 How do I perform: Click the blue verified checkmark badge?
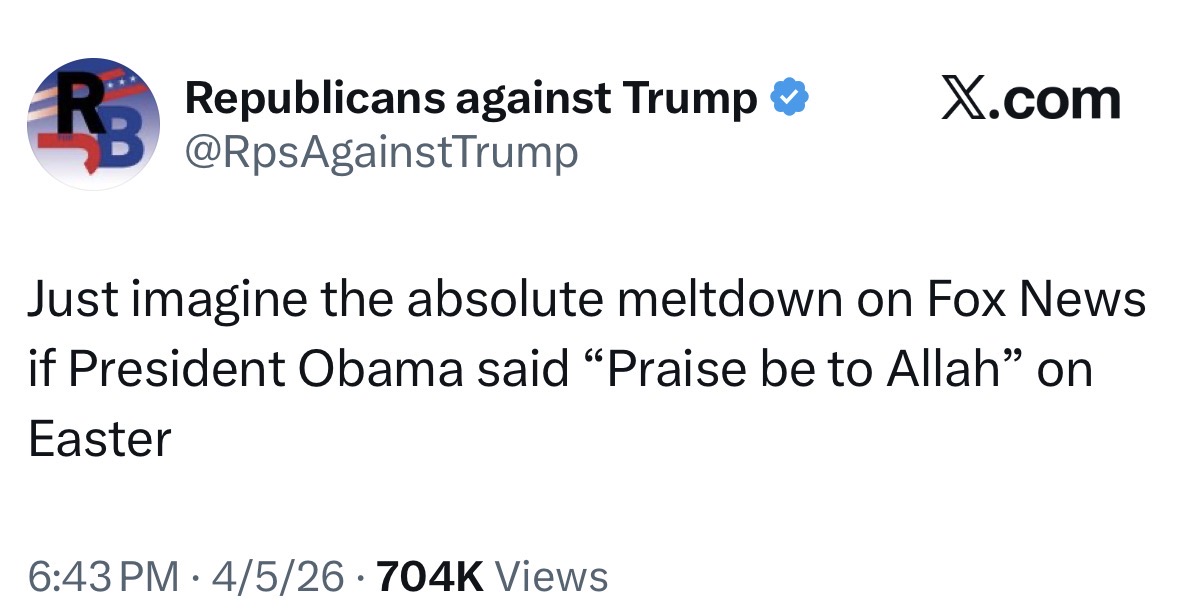[x=788, y=98]
